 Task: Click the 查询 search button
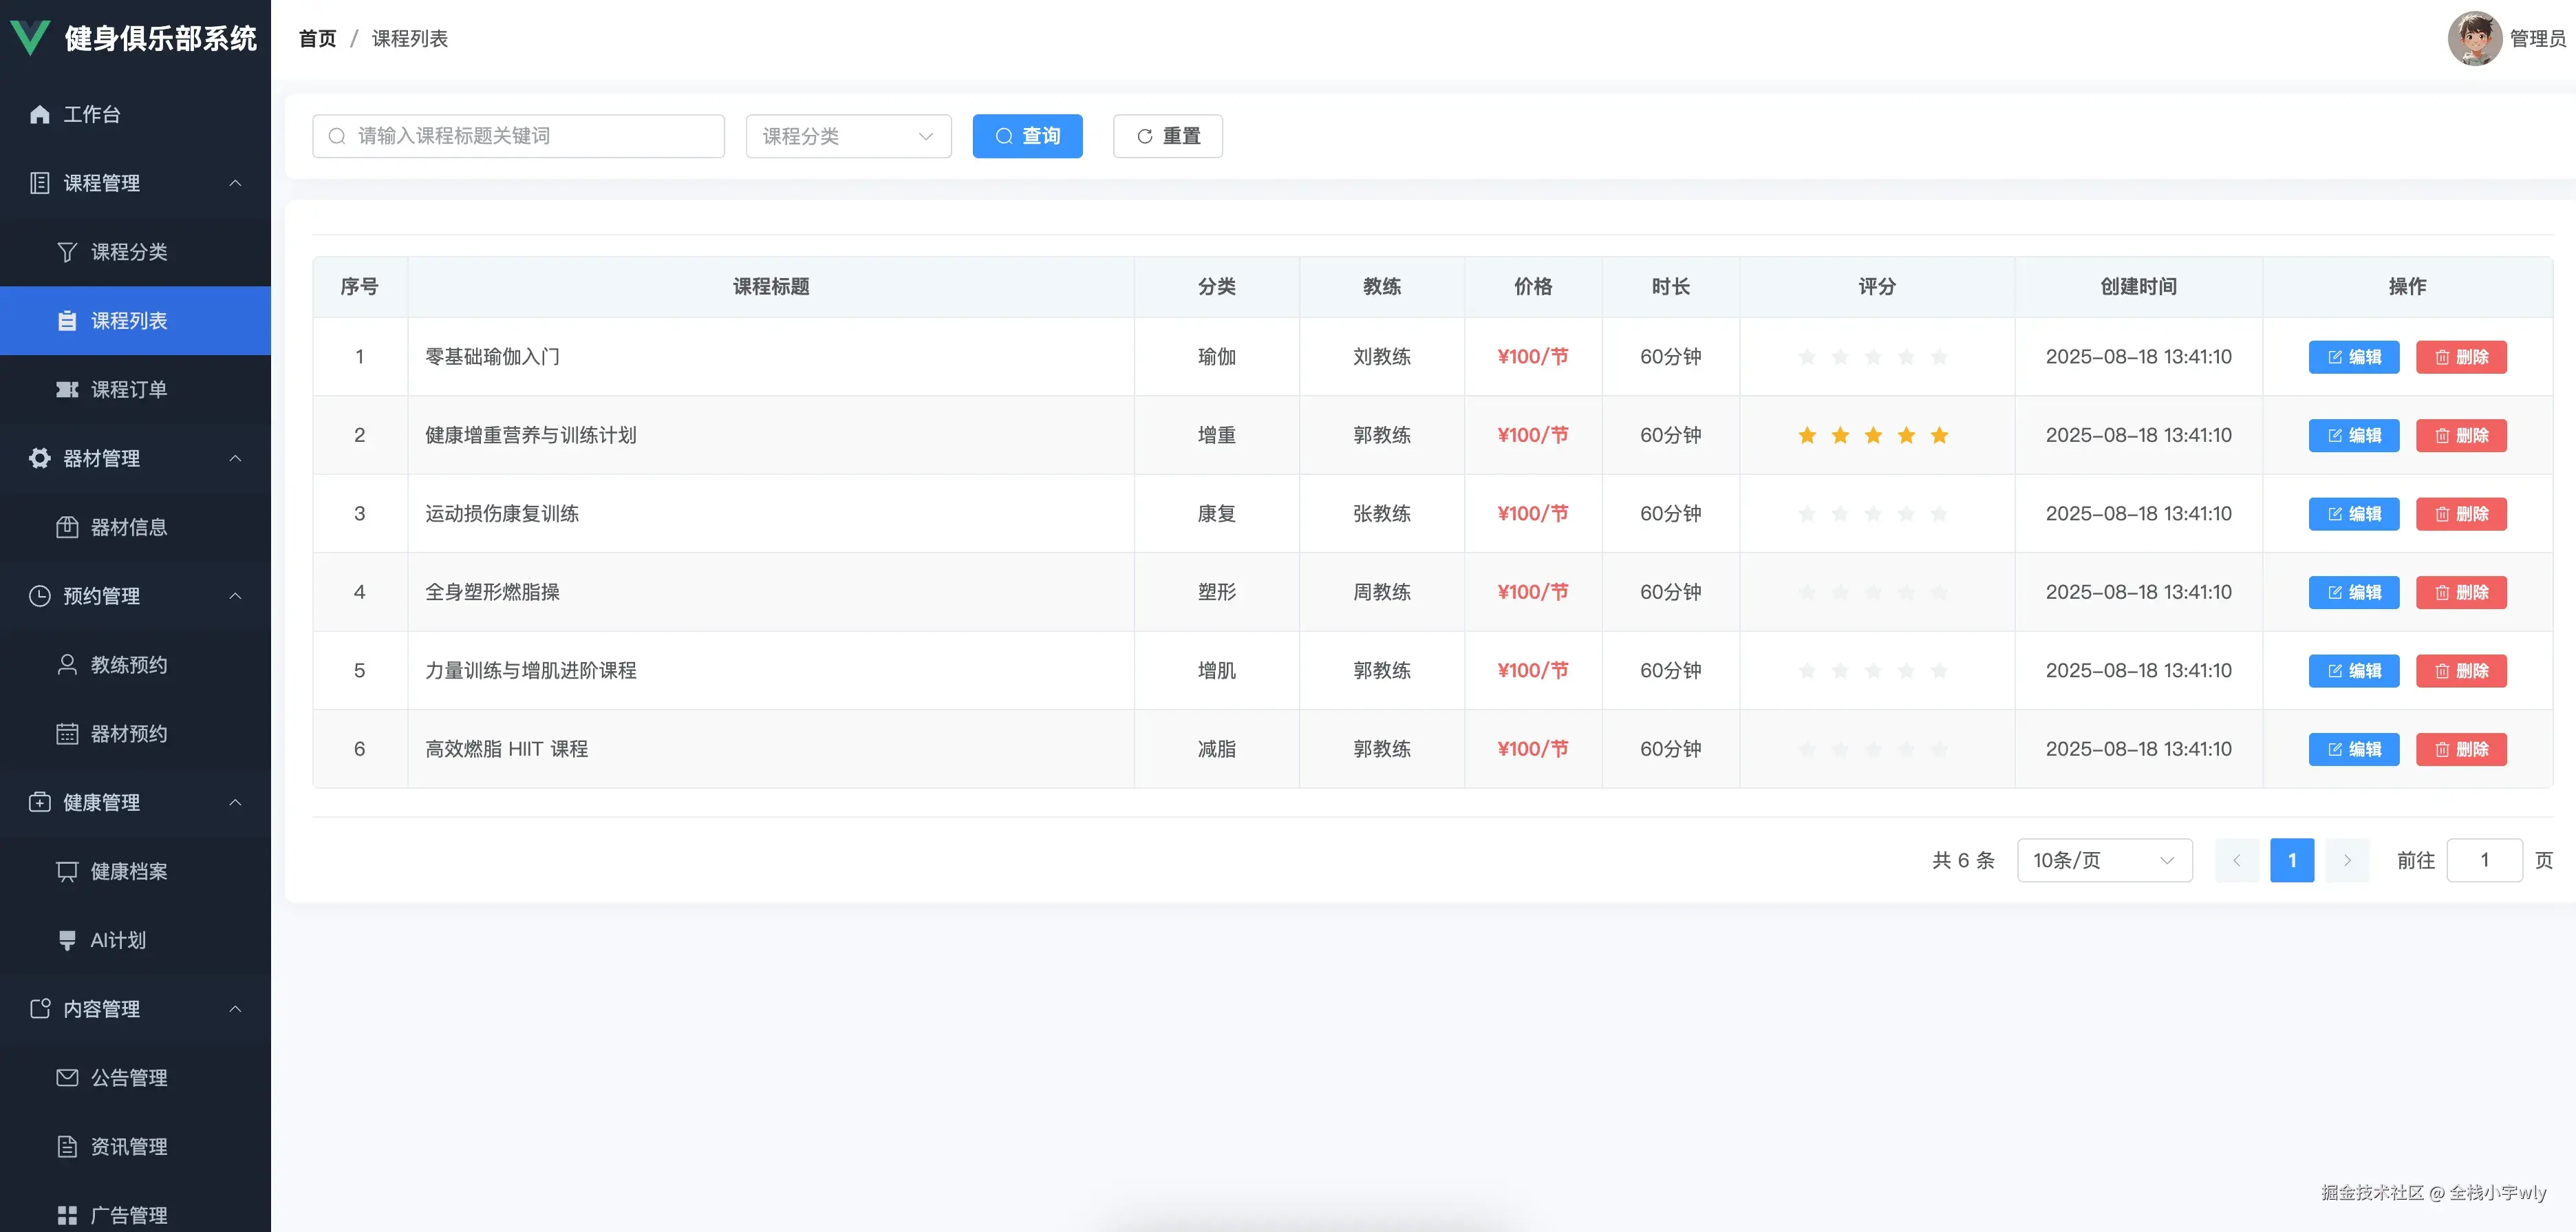1027,136
